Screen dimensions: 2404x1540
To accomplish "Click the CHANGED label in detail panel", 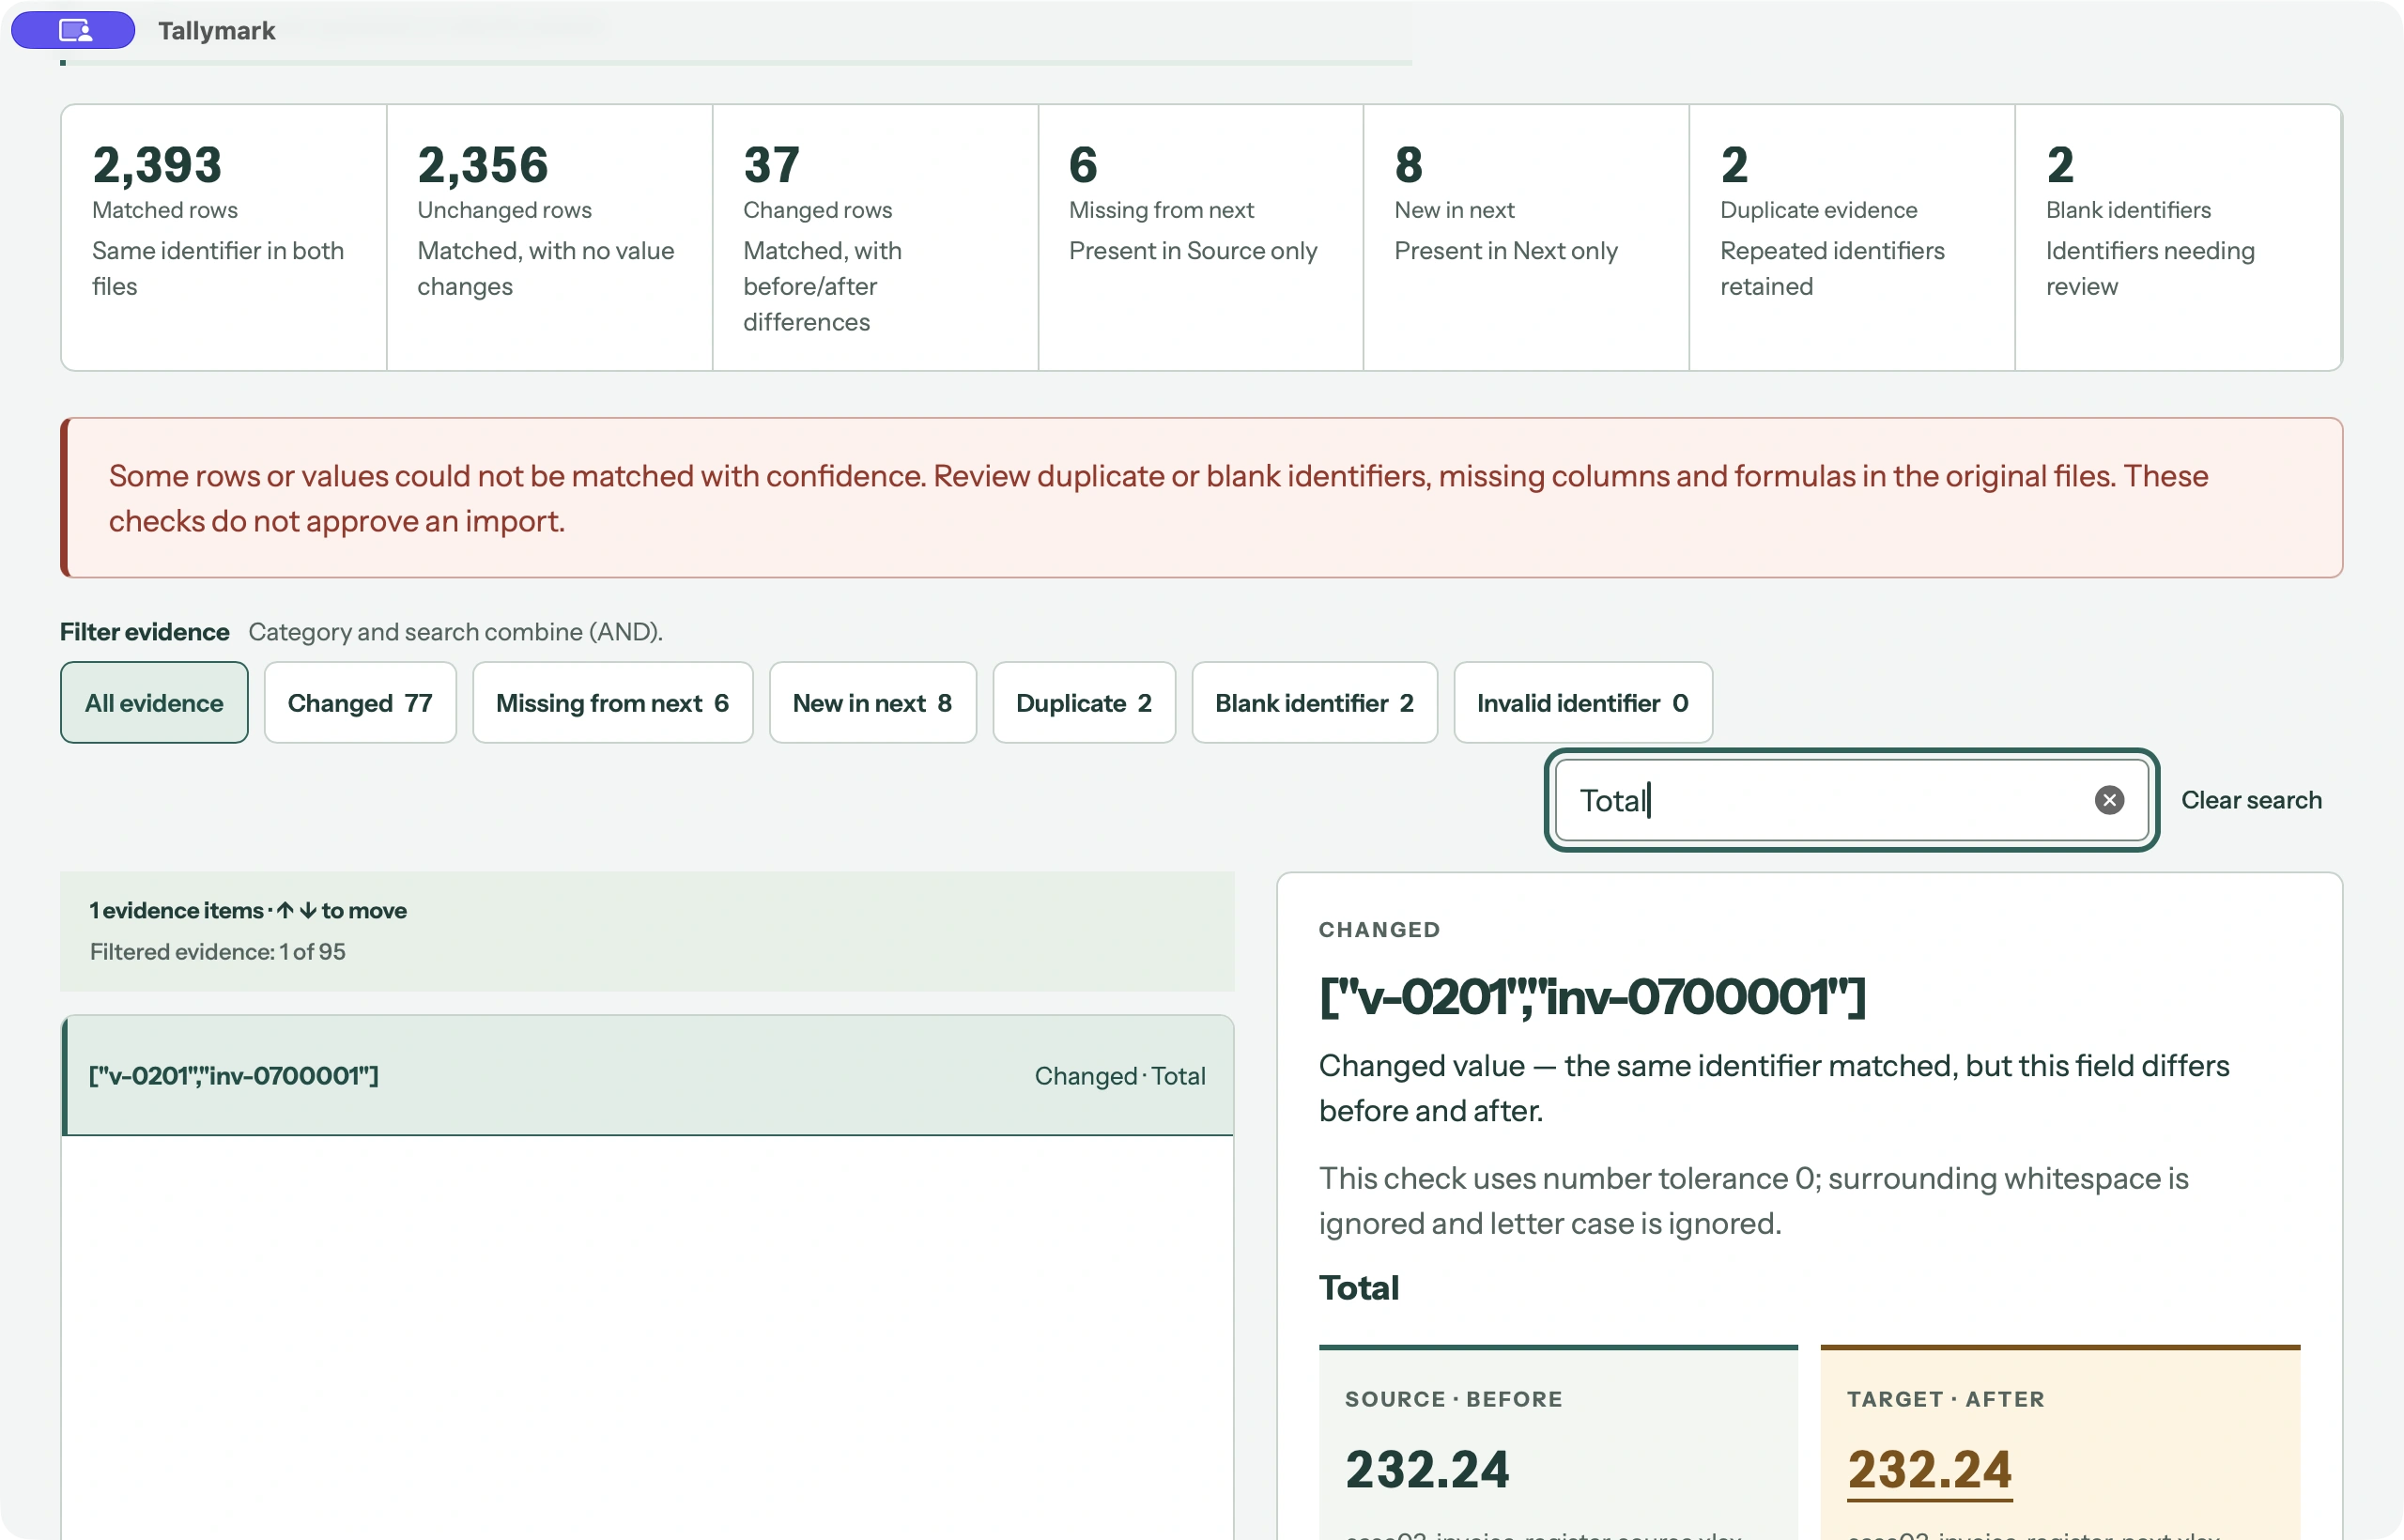I will click(1379, 930).
